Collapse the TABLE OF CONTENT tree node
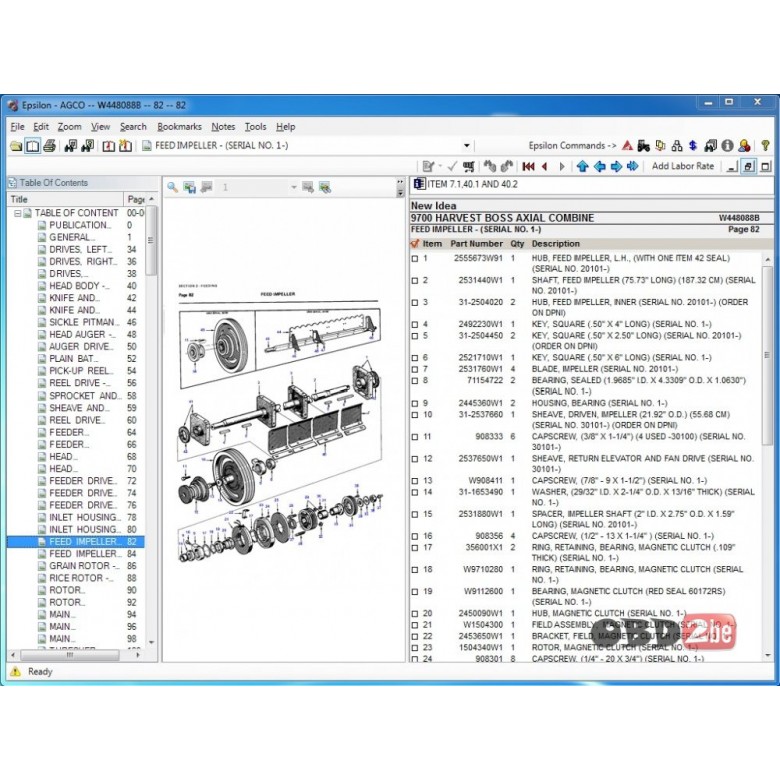 [x=17, y=213]
